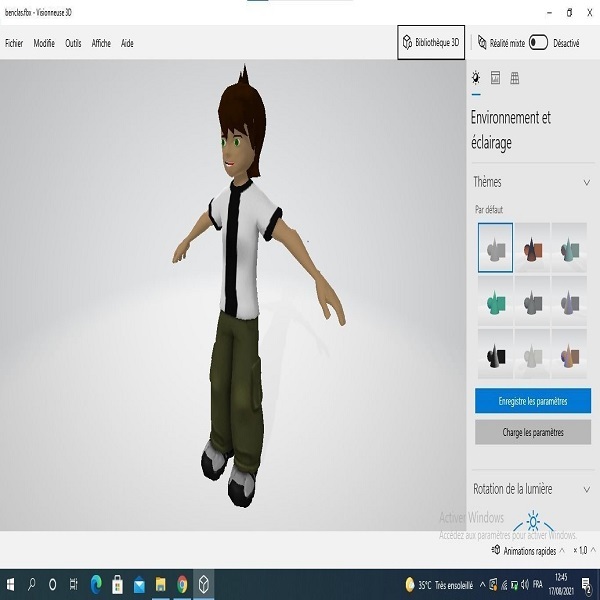Image resolution: width=600 pixels, height=600 pixels.
Task: Click the battery status tray icon
Action: coord(514,585)
